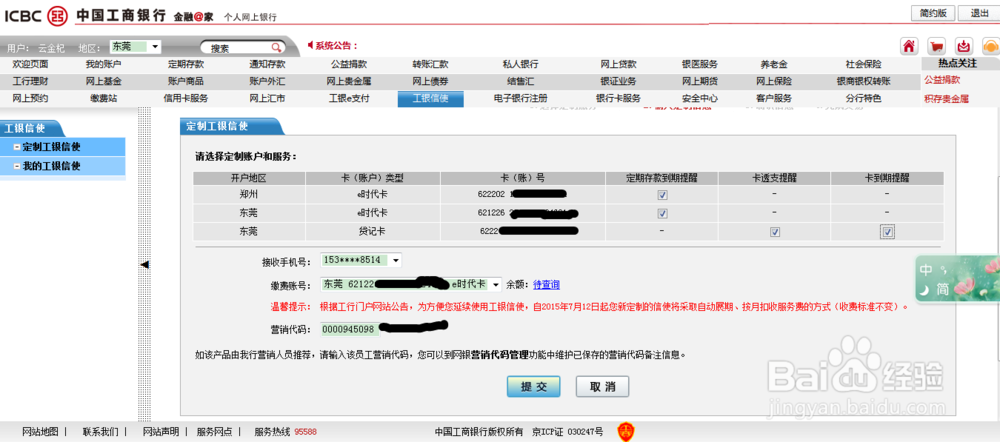Image resolution: width=1000 pixels, height=442 pixels.
Task: Open the 定期存款 menu
Action: pyautogui.click(x=186, y=64)
